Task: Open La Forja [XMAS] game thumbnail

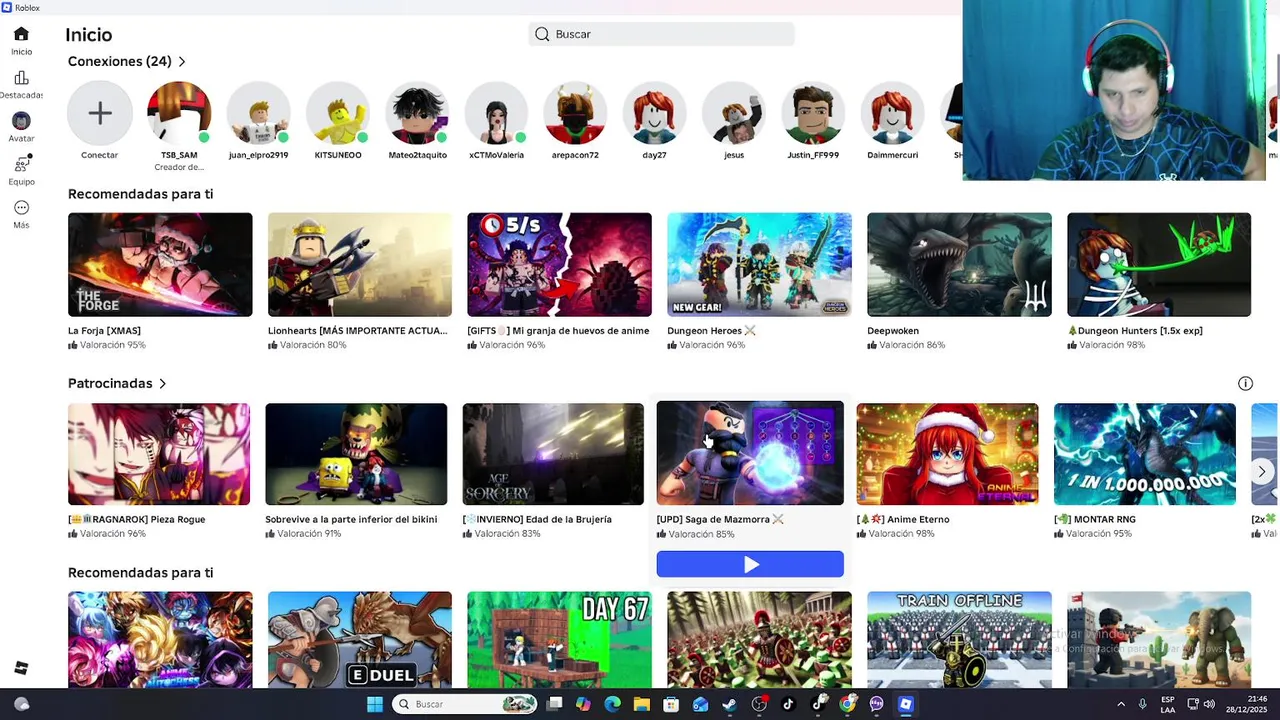Action: 160,264
